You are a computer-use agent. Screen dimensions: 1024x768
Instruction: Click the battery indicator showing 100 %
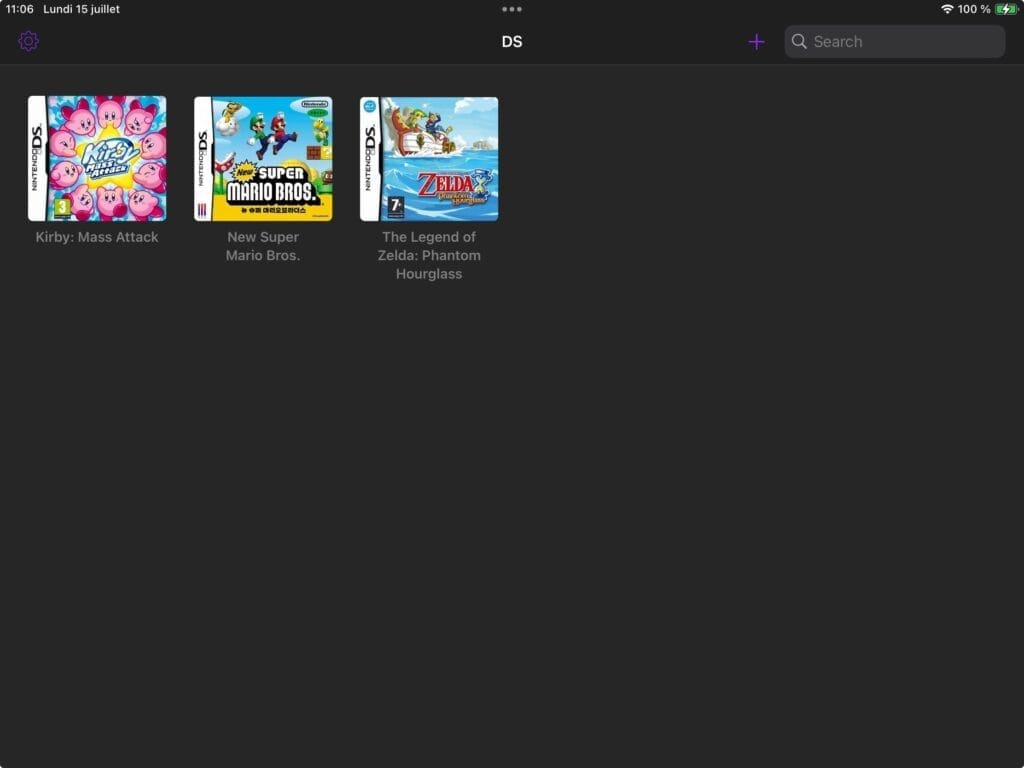[976, 9]
